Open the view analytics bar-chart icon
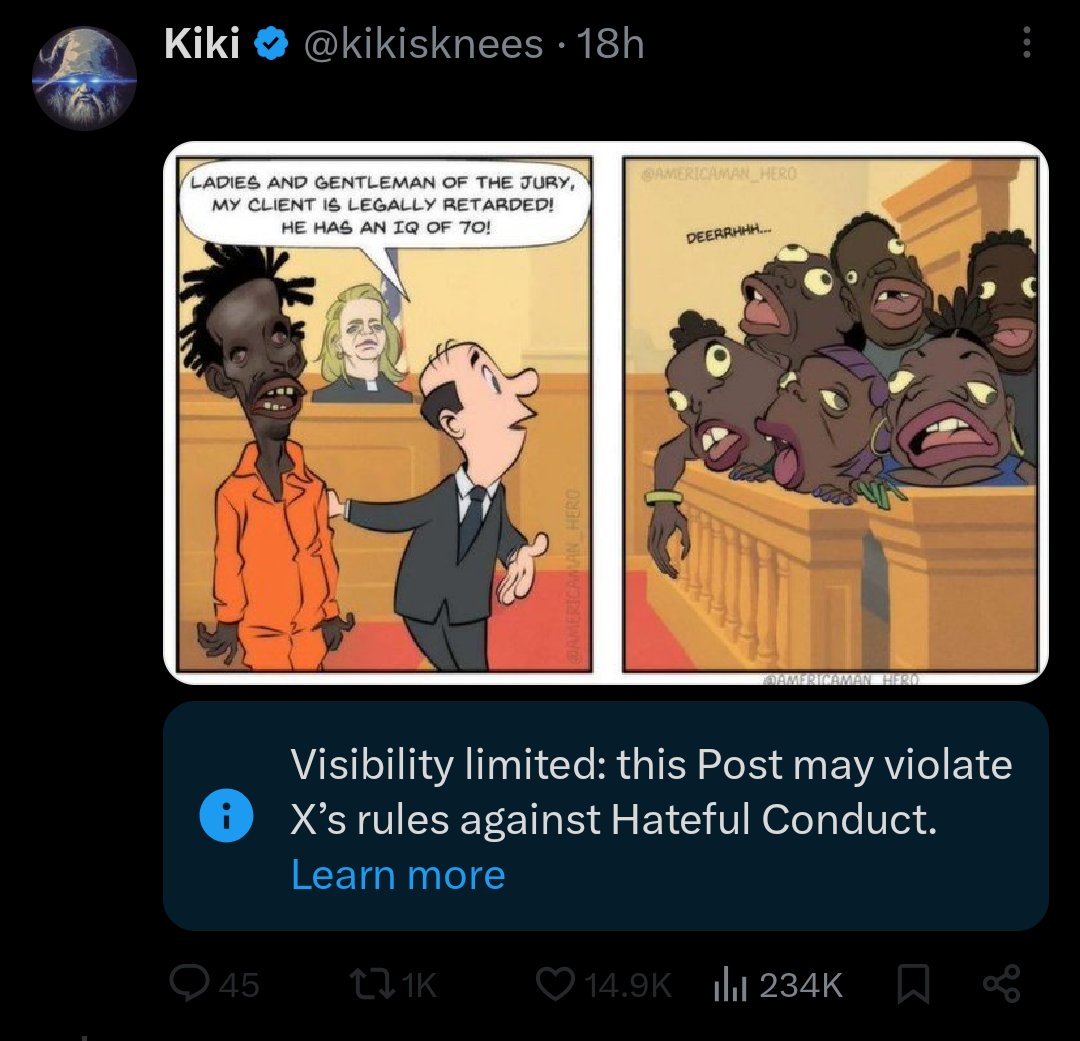 (730, 984)
